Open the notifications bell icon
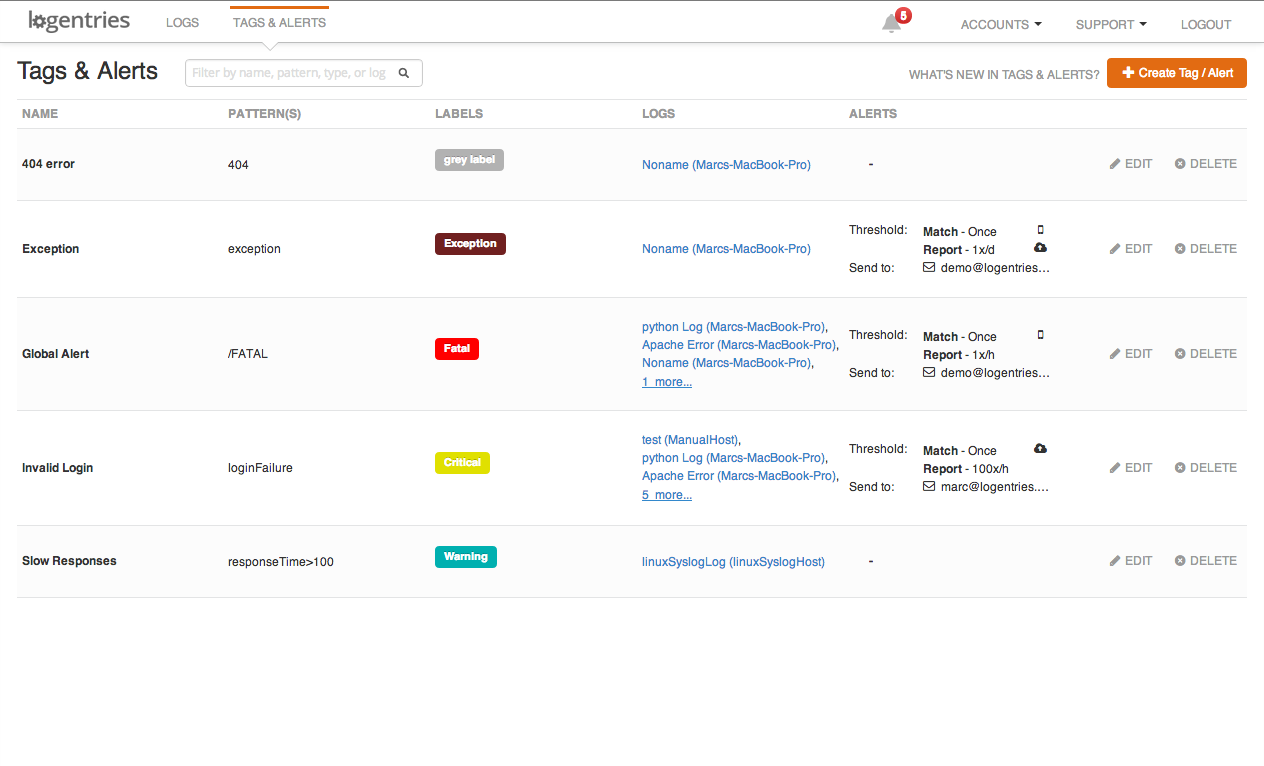1264x766 pixels. point(891,24)
